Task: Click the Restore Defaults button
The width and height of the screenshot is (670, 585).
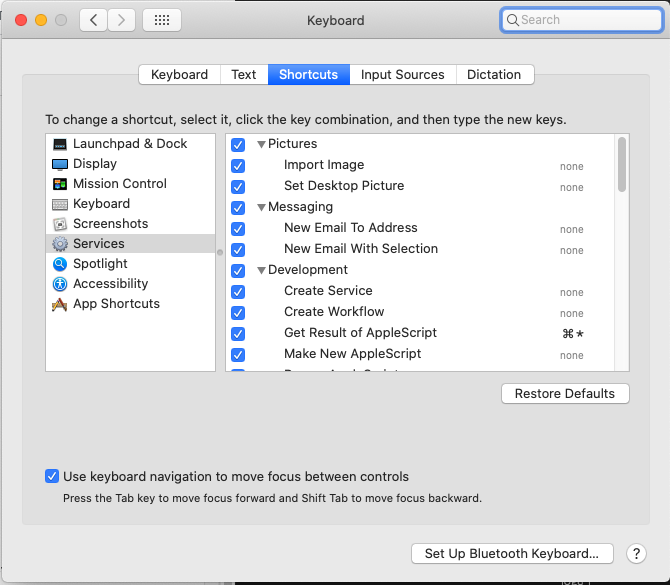Action: pyautogui.click(x=565, y=393)
